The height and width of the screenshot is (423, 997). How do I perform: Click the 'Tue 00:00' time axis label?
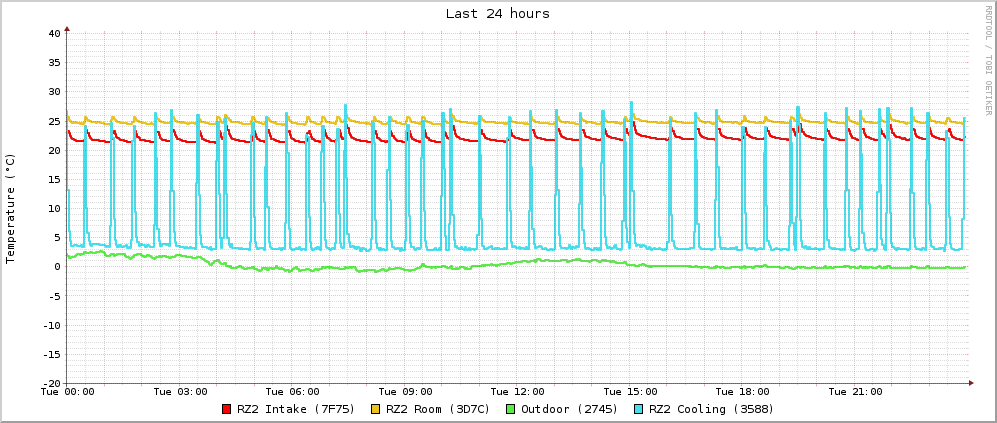pos(66,392)
